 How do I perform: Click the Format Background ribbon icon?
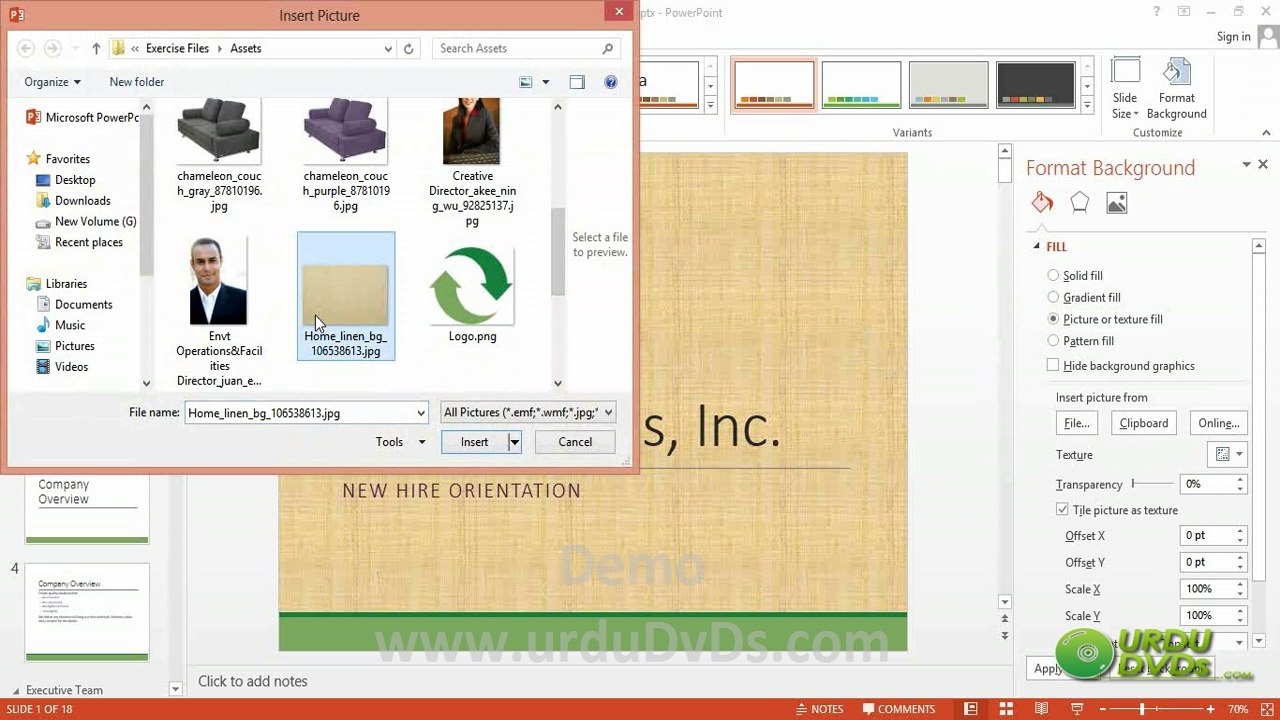click(x=1177, y=90)
